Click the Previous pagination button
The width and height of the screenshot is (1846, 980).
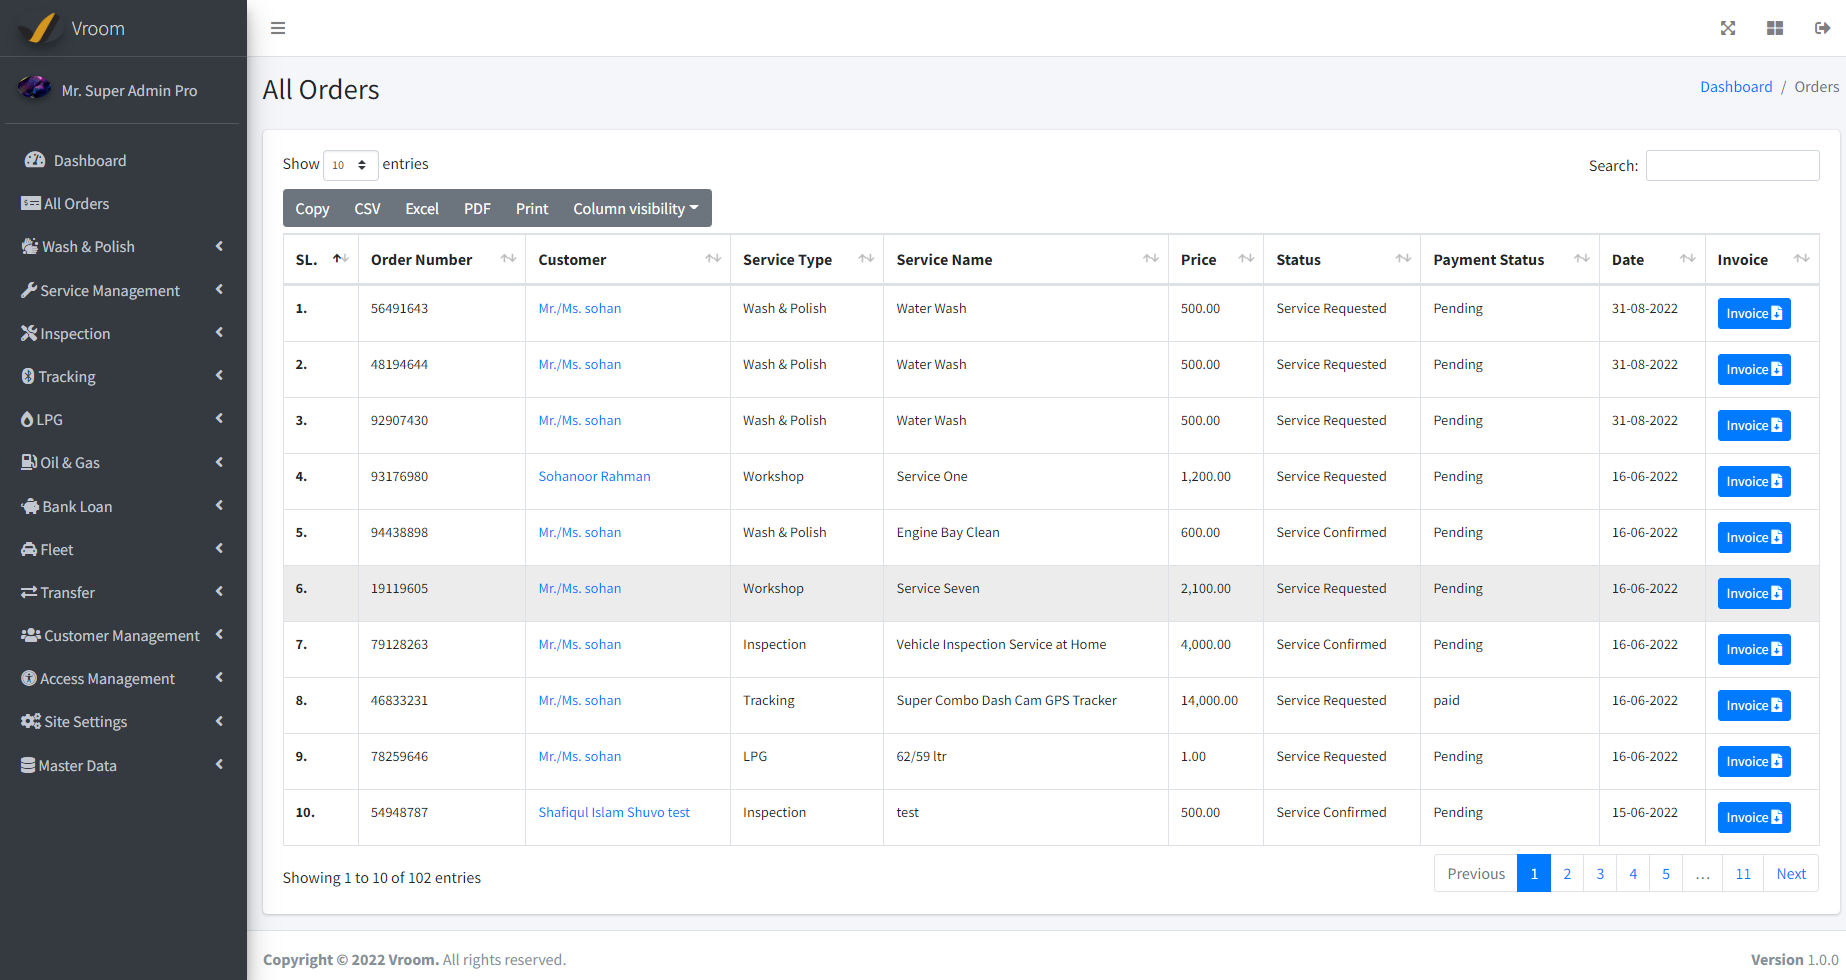pyautogui.click(x=1476, y=873)
